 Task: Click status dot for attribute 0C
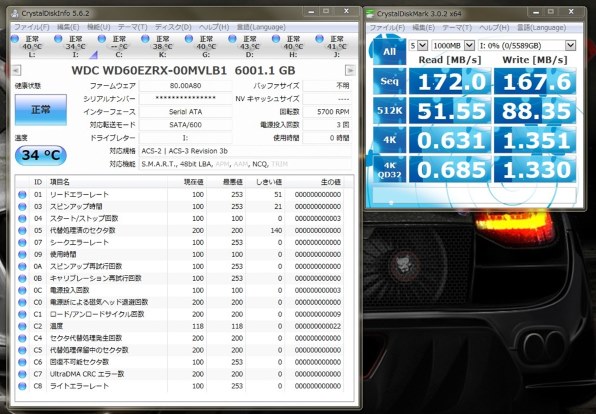22,290
